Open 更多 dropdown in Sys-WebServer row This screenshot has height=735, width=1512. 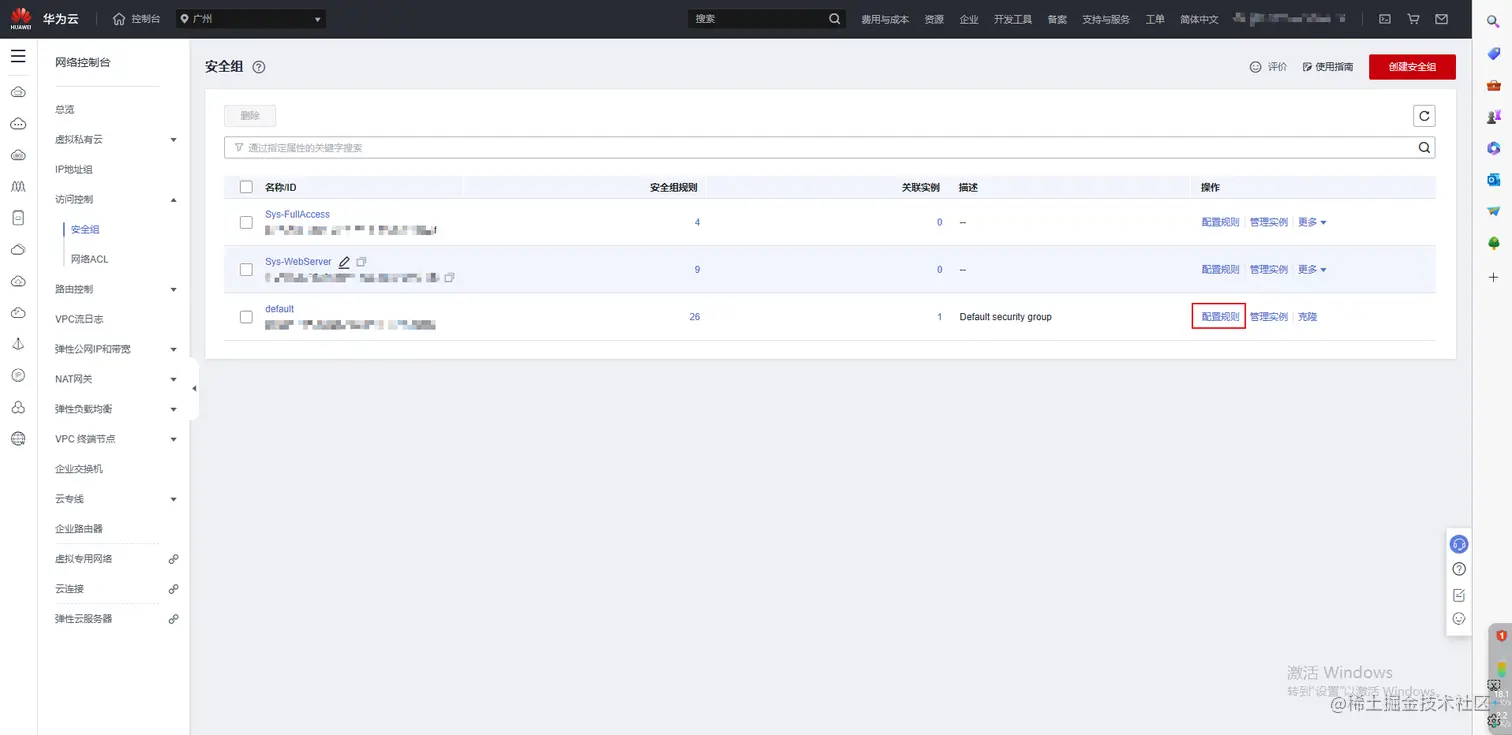coord(1312,270)
